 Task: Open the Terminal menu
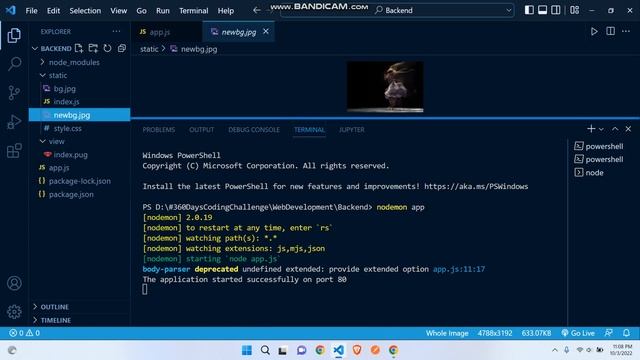coord(193,11)
